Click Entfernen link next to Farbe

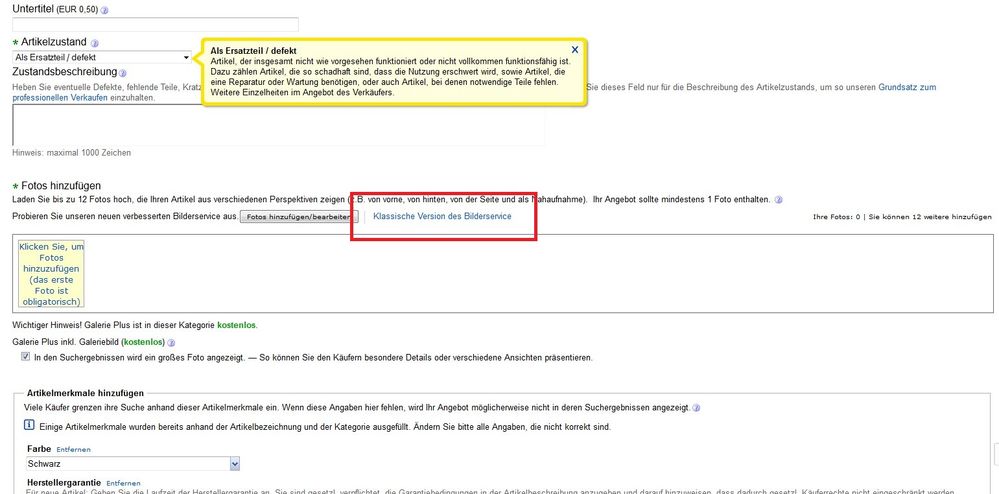[x=74, y=450]
